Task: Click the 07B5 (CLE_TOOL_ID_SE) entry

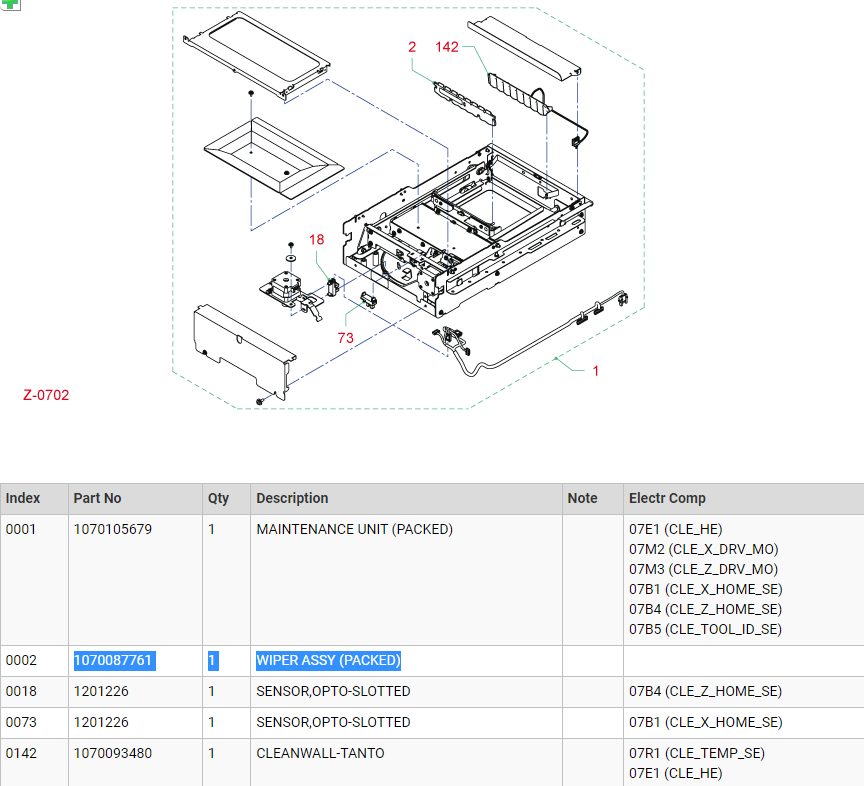Action: [705, 629]
